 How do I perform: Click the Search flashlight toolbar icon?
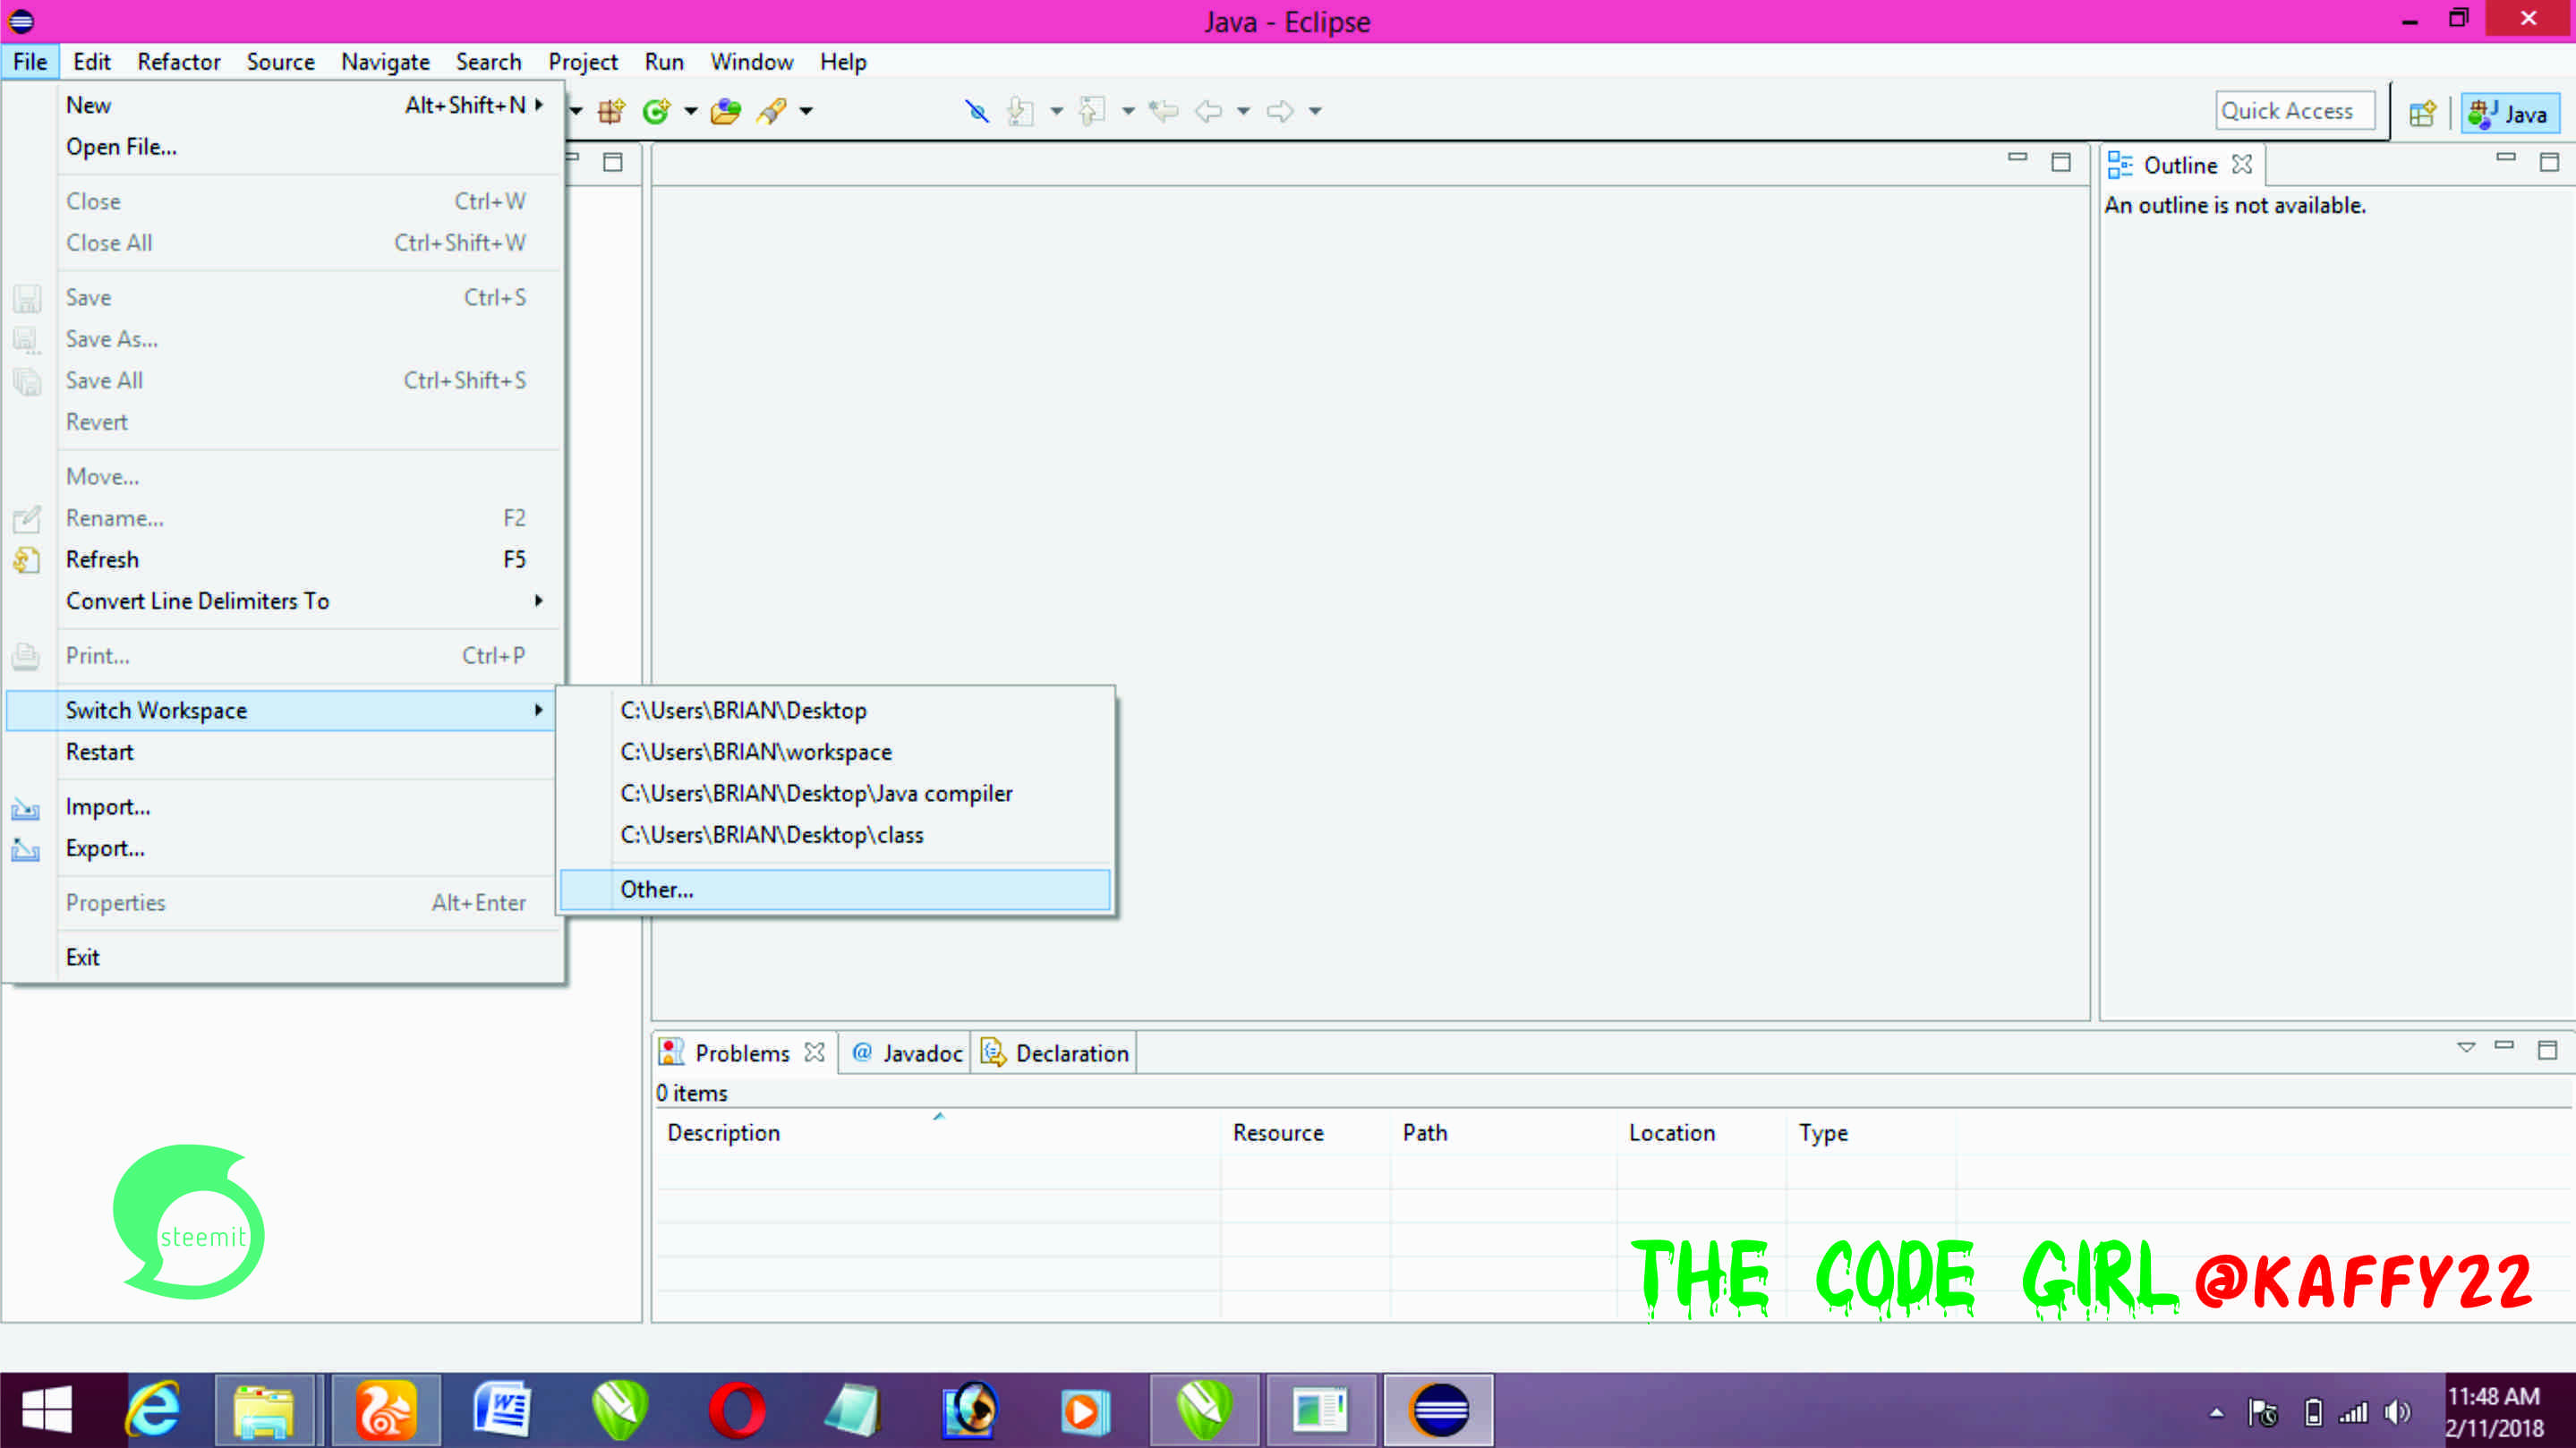(x=771, y=111)
